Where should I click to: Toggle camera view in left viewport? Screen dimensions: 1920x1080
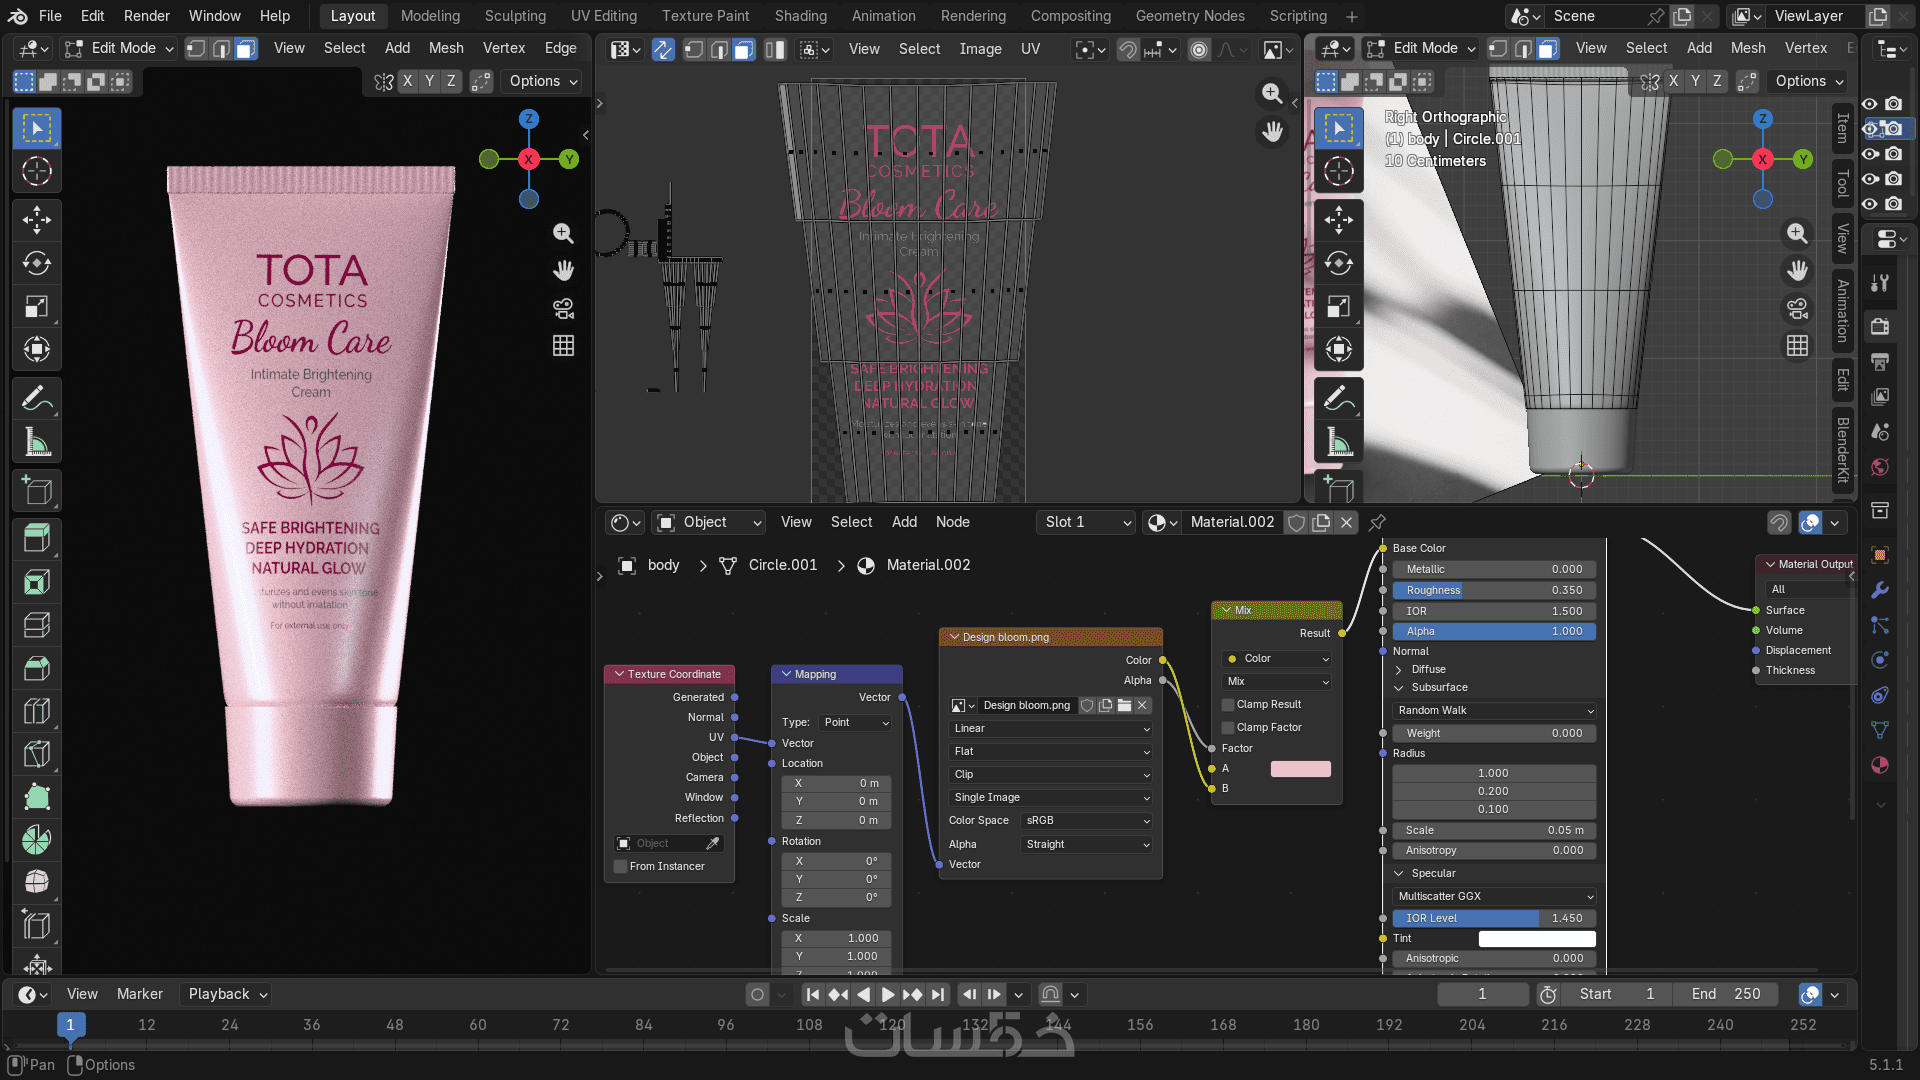[563, 308]
